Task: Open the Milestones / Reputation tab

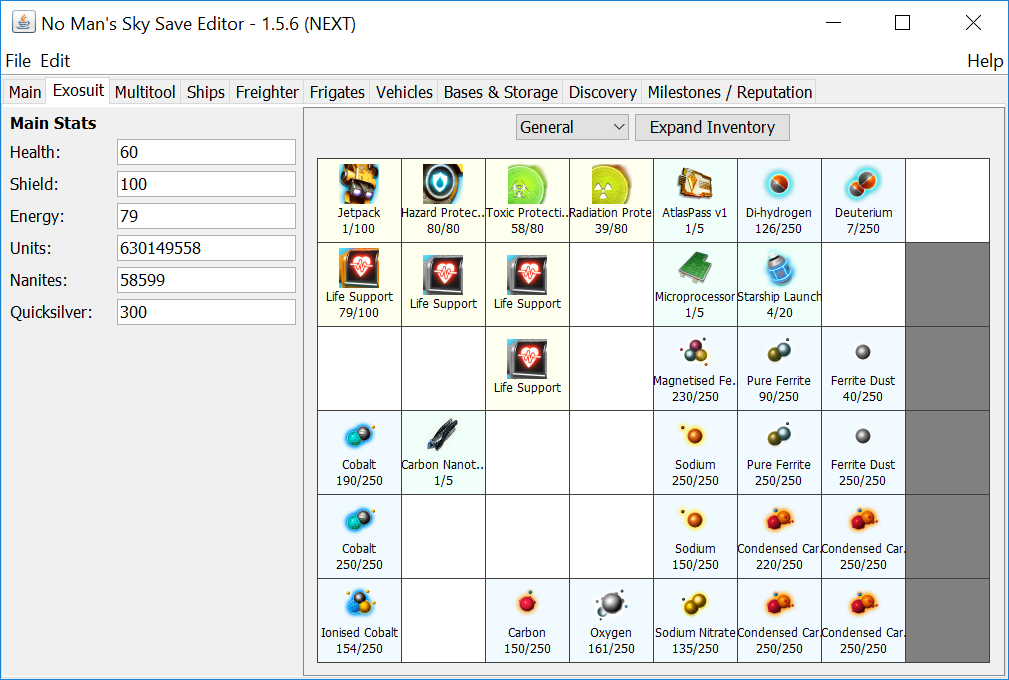Action: 730,92
